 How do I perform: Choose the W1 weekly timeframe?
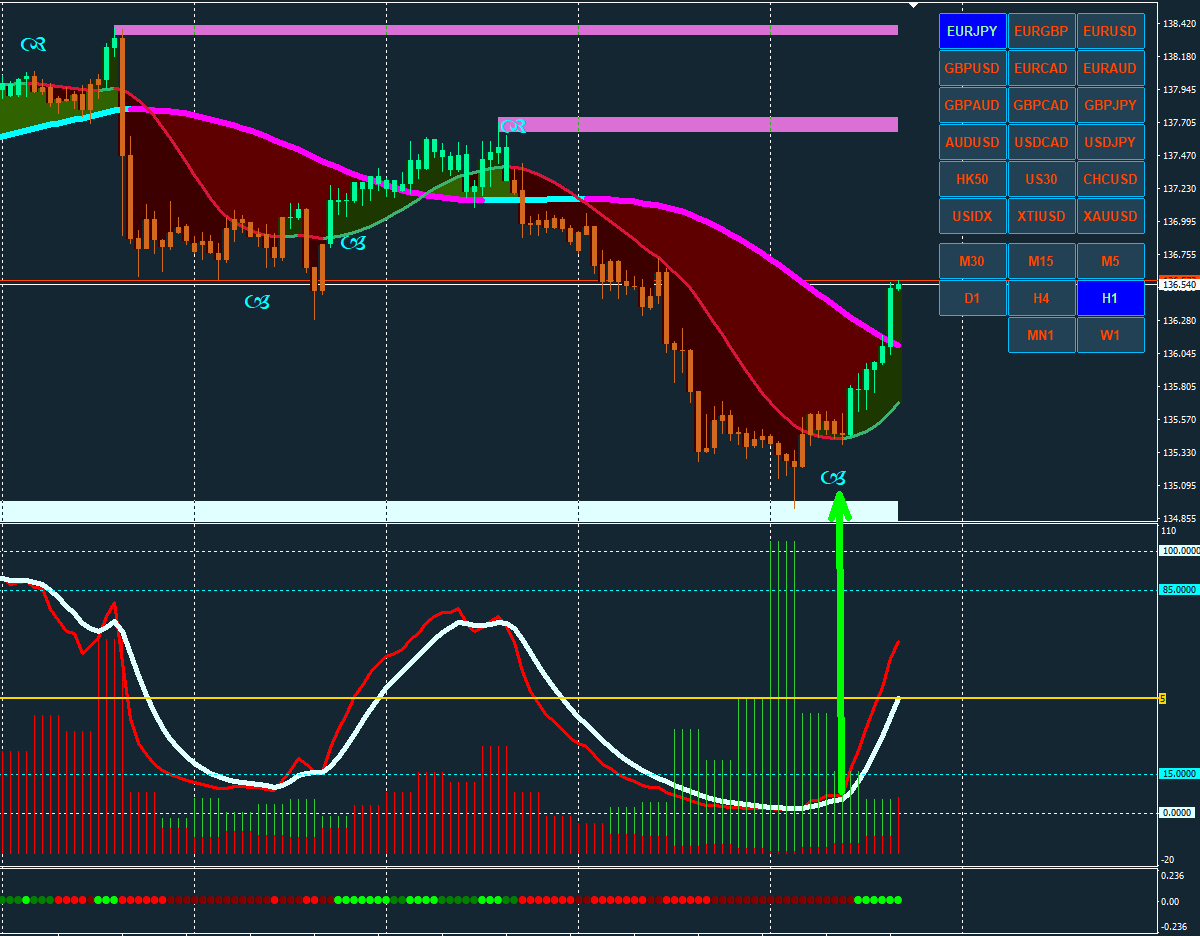(1110, 335)
